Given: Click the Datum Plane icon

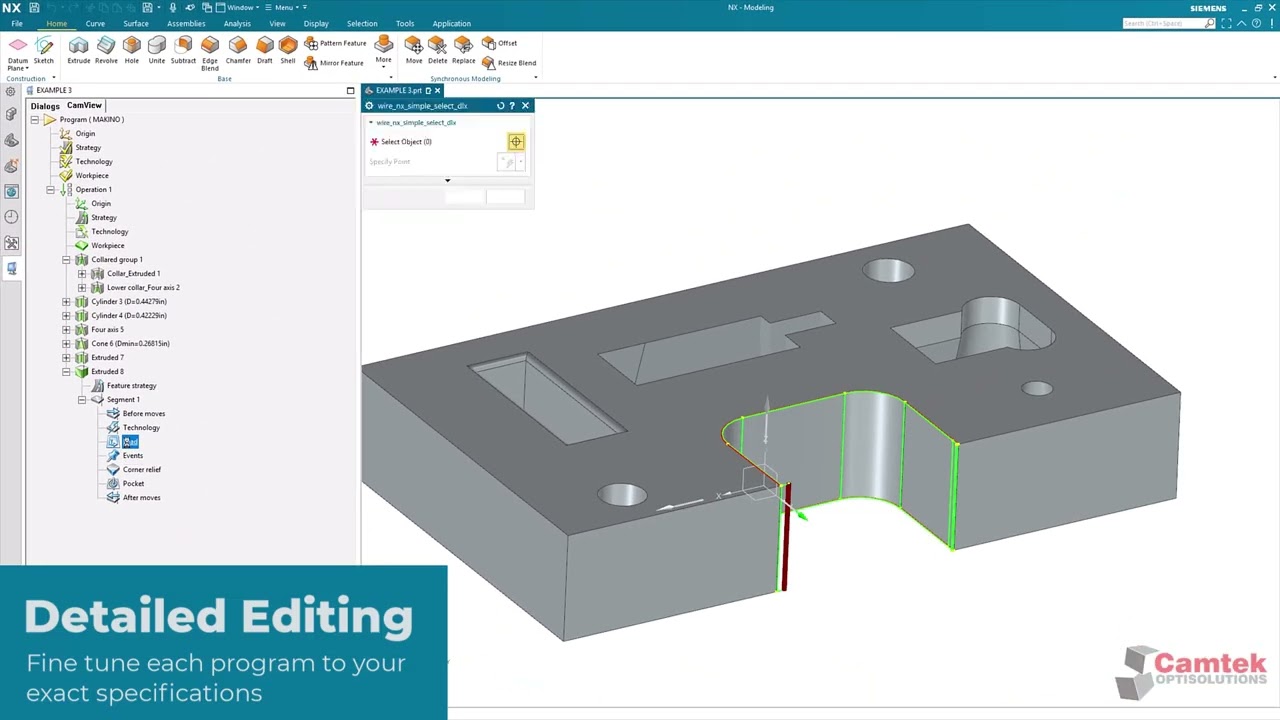Looking at the screenshot, I should (18, 46).
